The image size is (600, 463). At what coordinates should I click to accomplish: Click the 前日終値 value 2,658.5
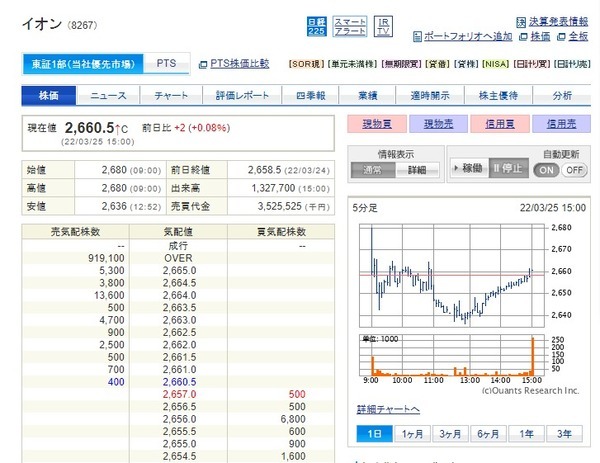(264, 170)
